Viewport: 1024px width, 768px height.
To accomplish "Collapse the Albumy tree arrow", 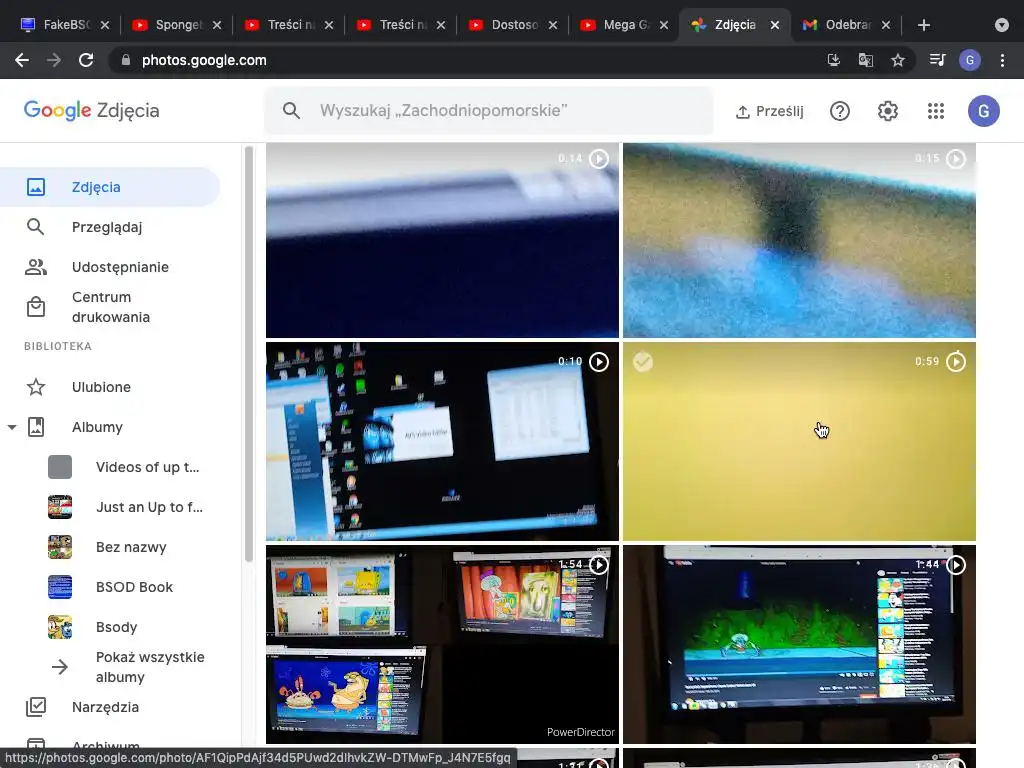I will click(12, 427).
